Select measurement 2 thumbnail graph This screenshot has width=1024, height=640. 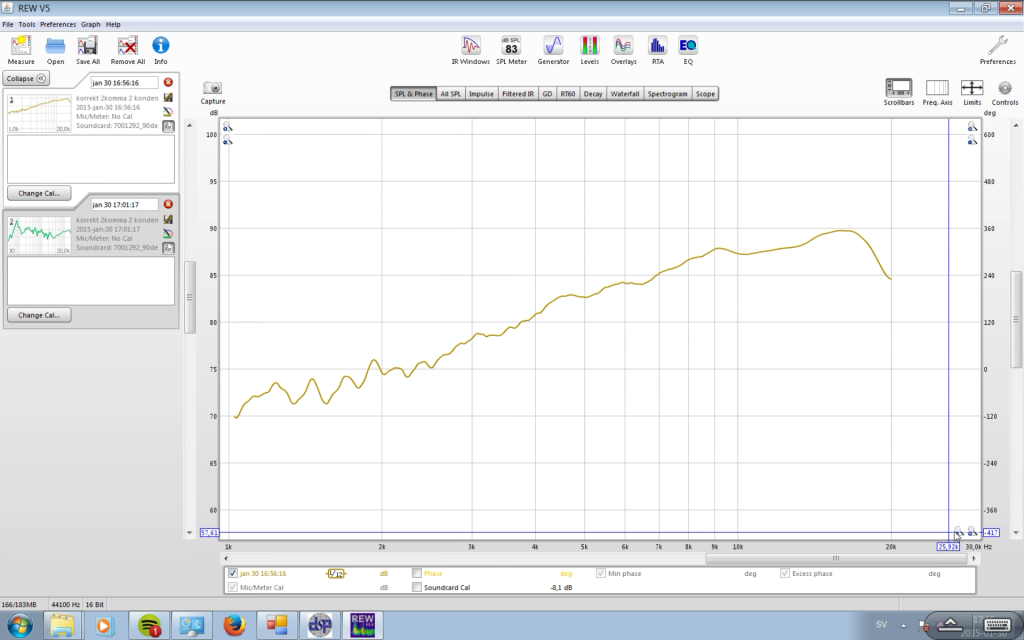click(x=39, y=235)
